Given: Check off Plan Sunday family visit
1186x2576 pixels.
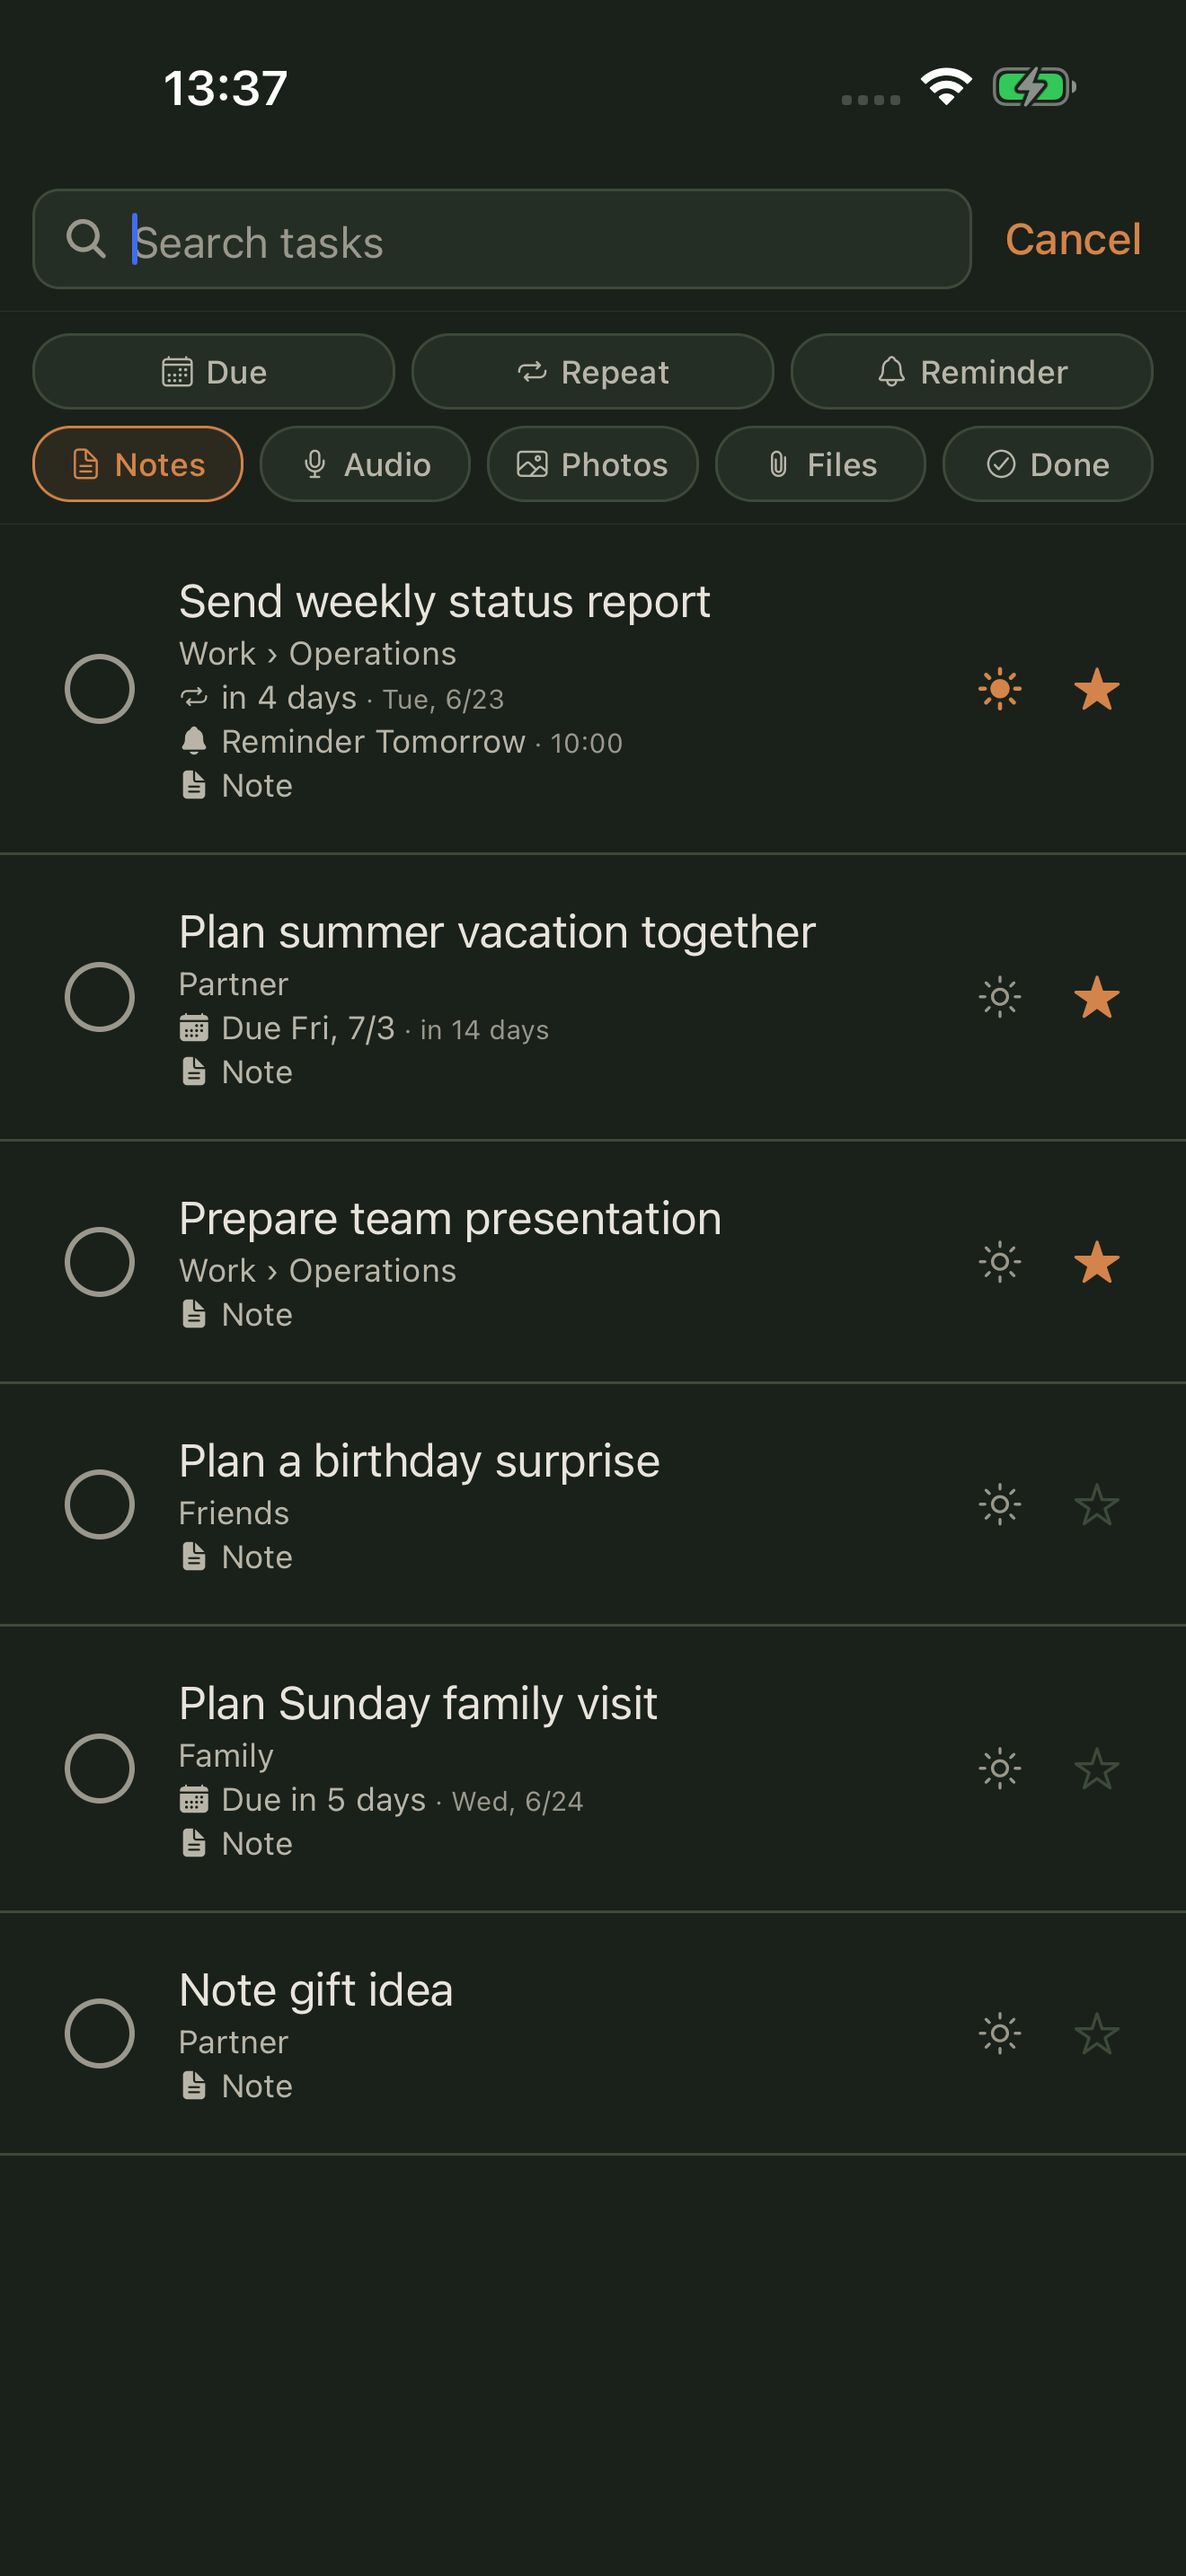Looking at the screenshot, I should 100,1769.
